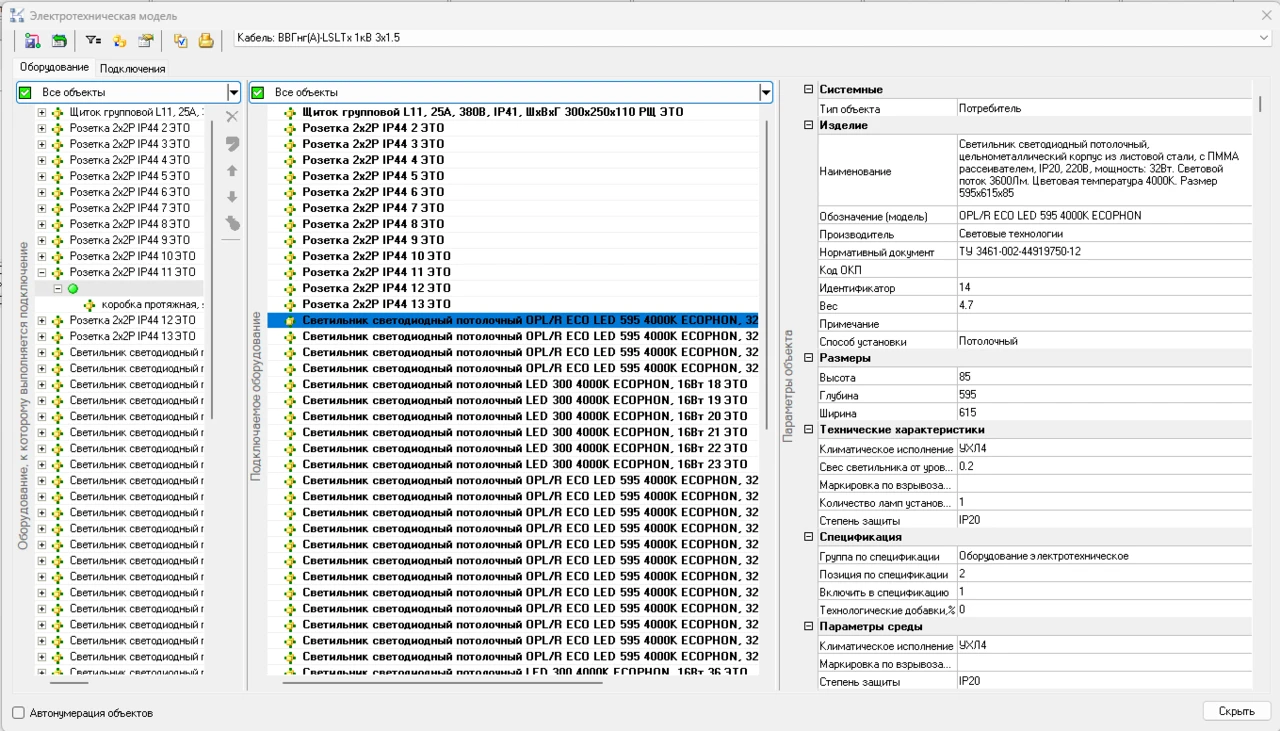Viewport: 1280px width, 731px height.
Task: Click the middle list horizontal scrollbar
Action: [x=442, y=682]
